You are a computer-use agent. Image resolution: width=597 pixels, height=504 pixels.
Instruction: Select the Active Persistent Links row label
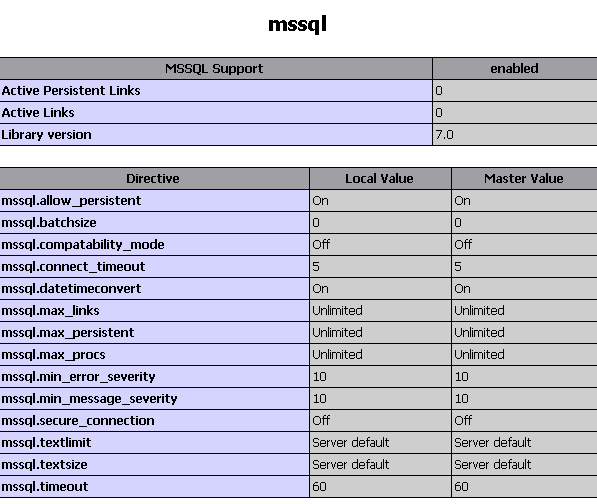coord(71,91)
